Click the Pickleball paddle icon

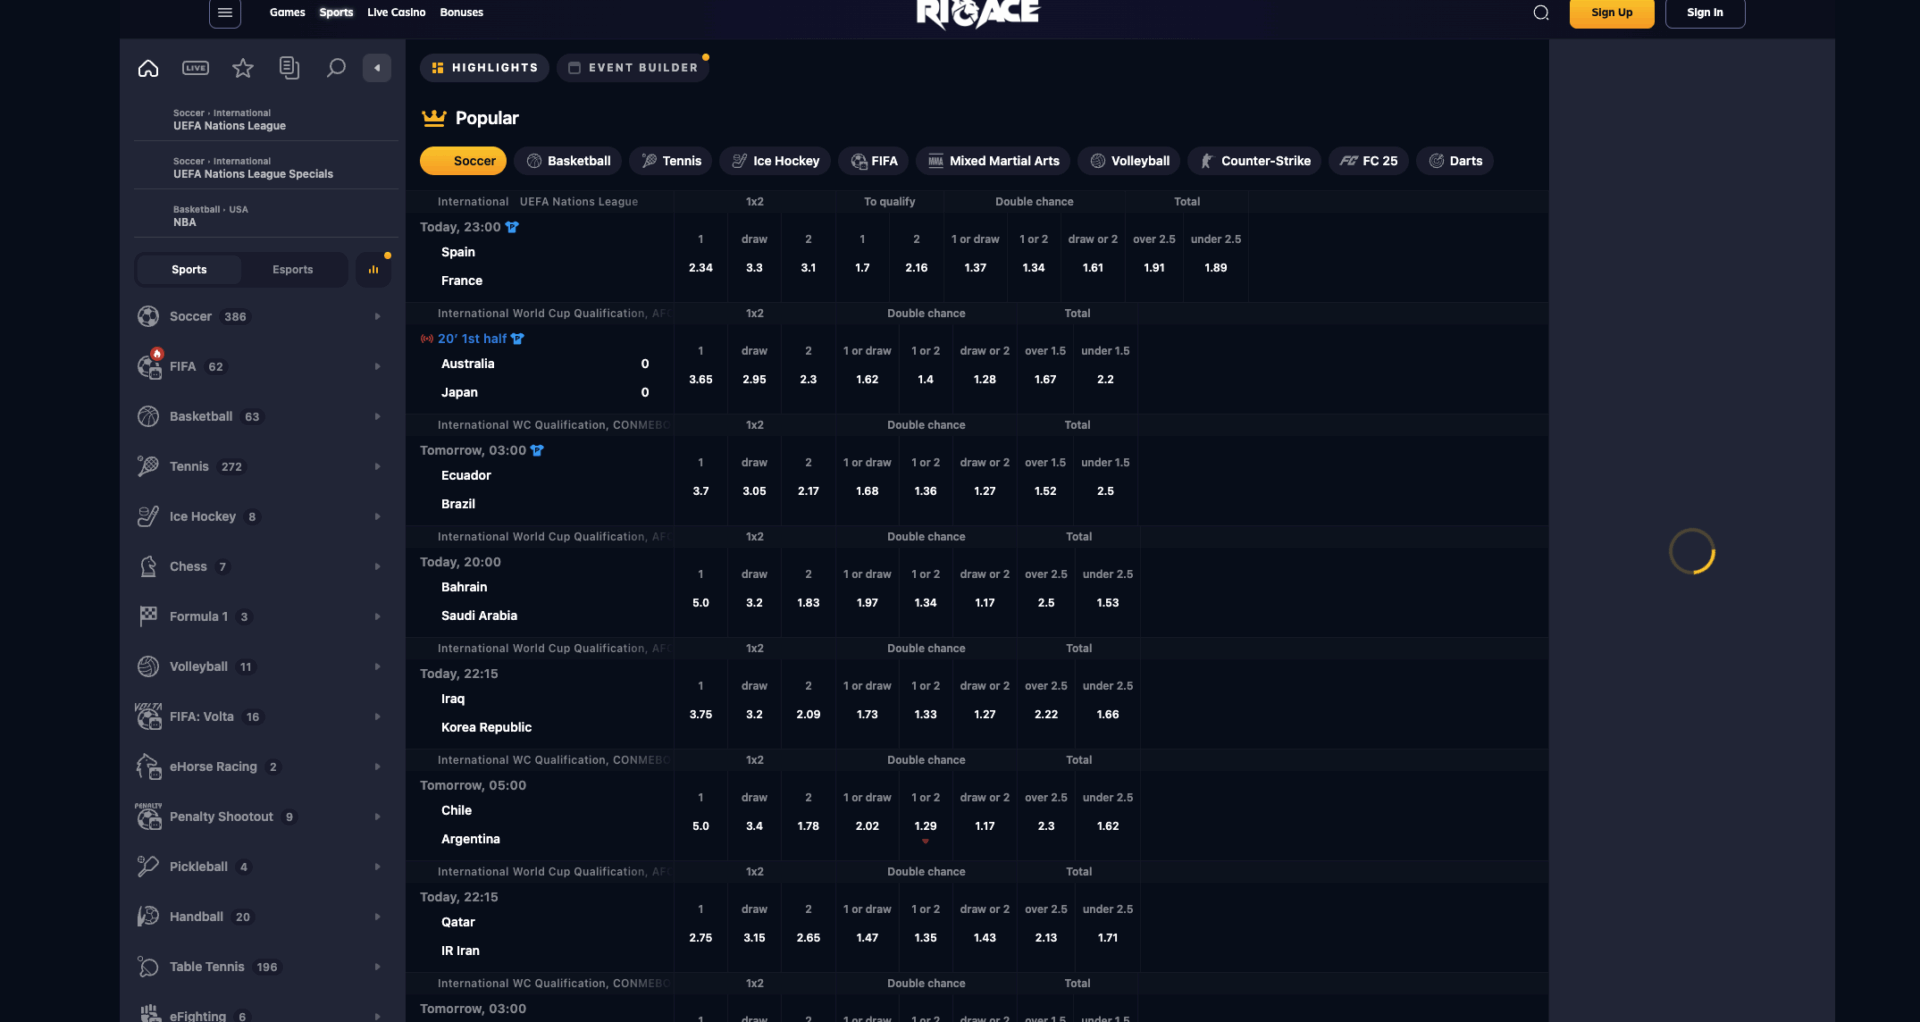pos(148,866)
